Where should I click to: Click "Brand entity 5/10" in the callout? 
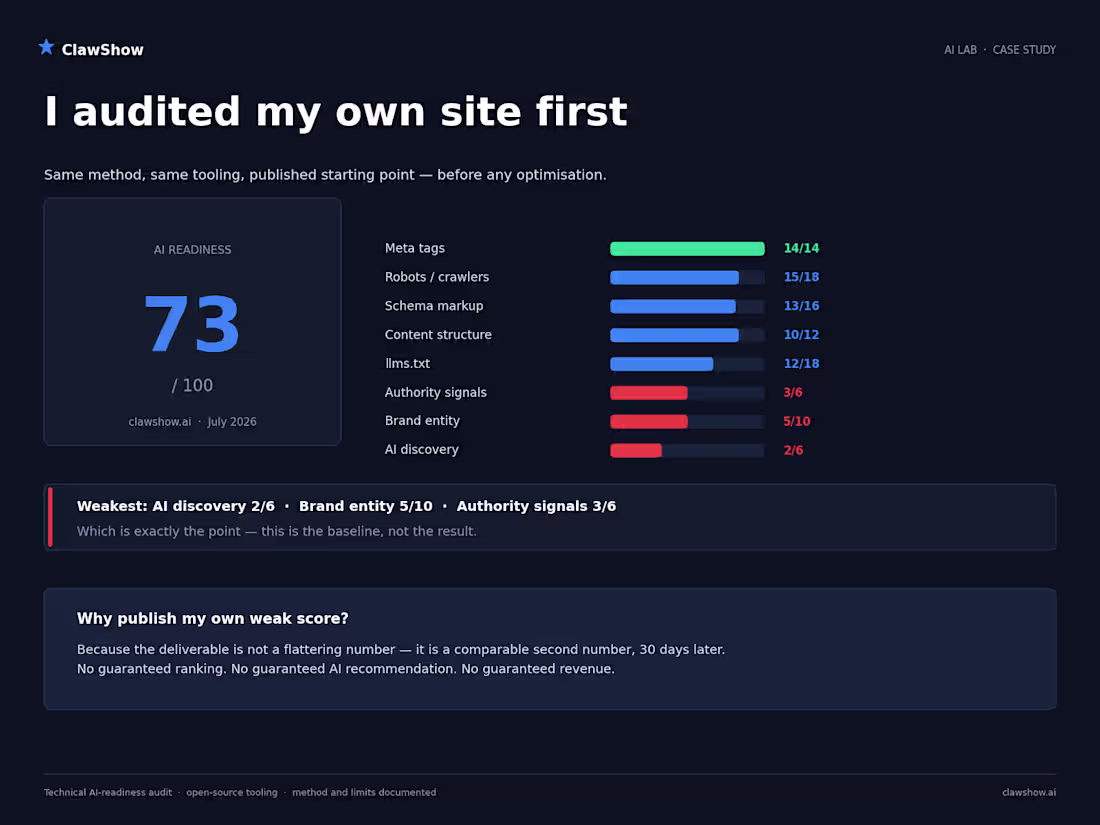[365, 507]
